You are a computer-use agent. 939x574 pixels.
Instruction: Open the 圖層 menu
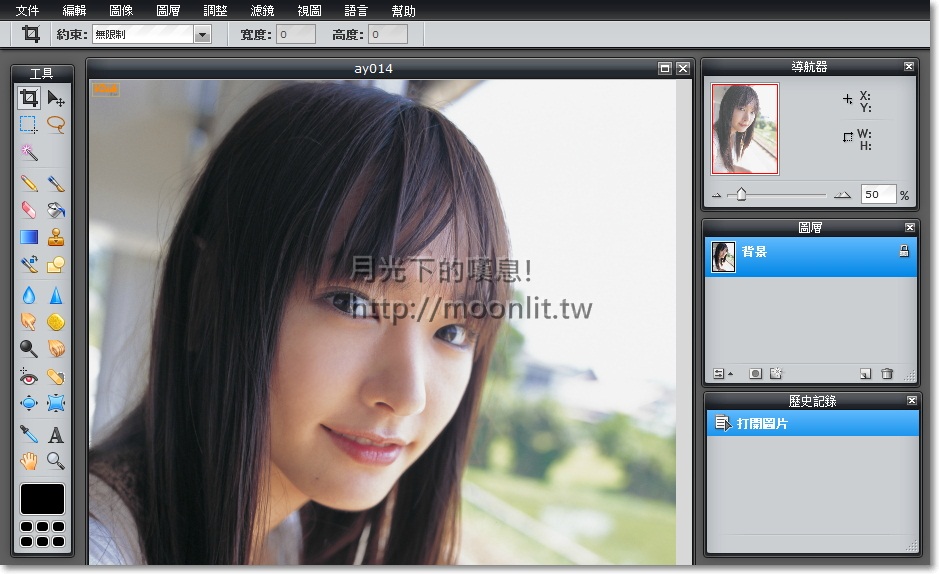pyautogui.click(x=168, y=10)
